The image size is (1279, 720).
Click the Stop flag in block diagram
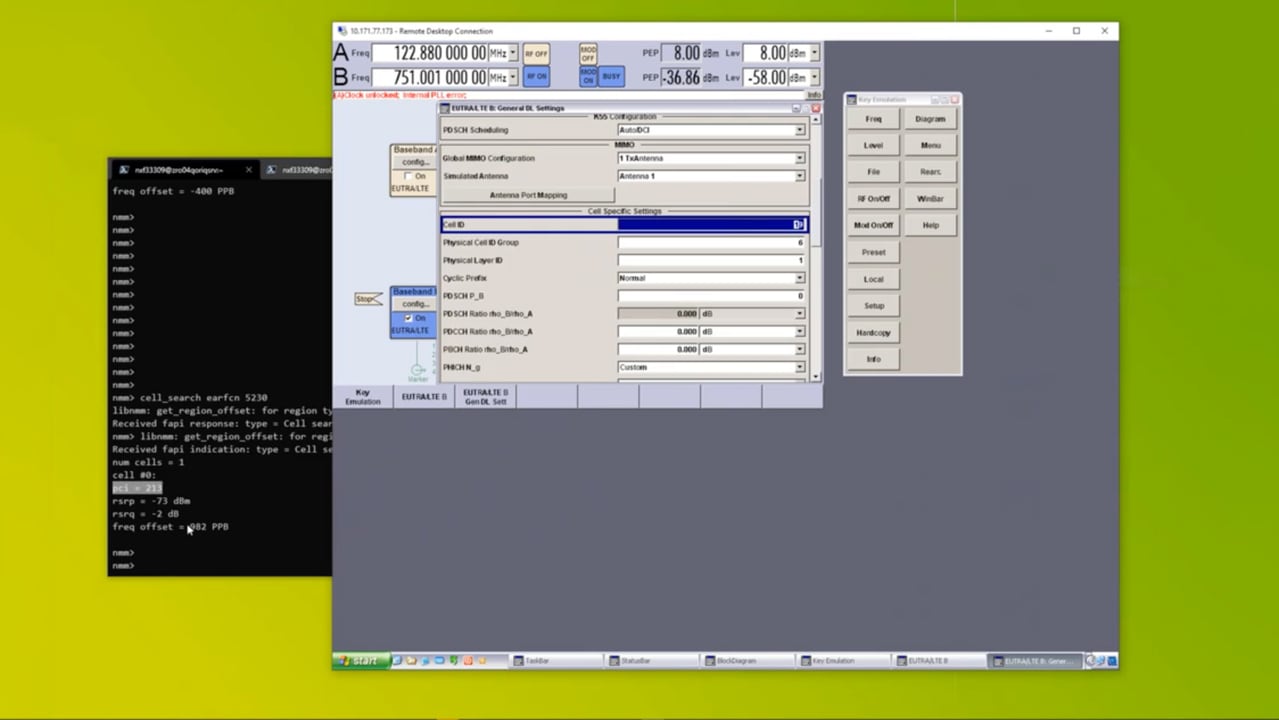click(x=367, y=299)
